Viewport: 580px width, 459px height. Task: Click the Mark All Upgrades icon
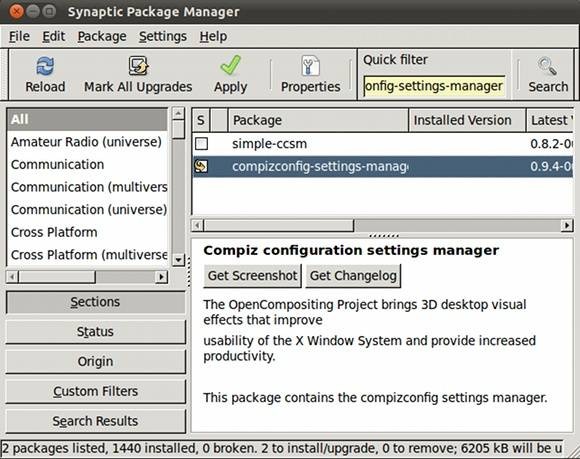[x=138, y=66]
